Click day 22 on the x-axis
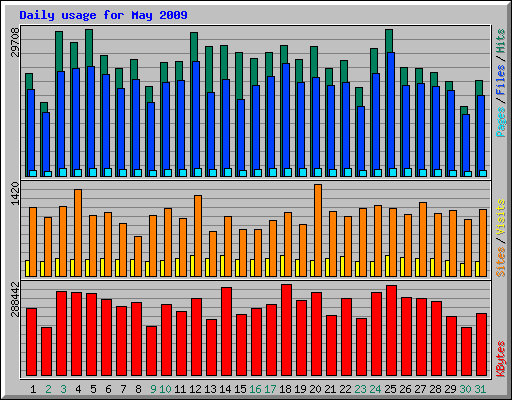This screenshot has width=512, height=400. pos(345,389)
